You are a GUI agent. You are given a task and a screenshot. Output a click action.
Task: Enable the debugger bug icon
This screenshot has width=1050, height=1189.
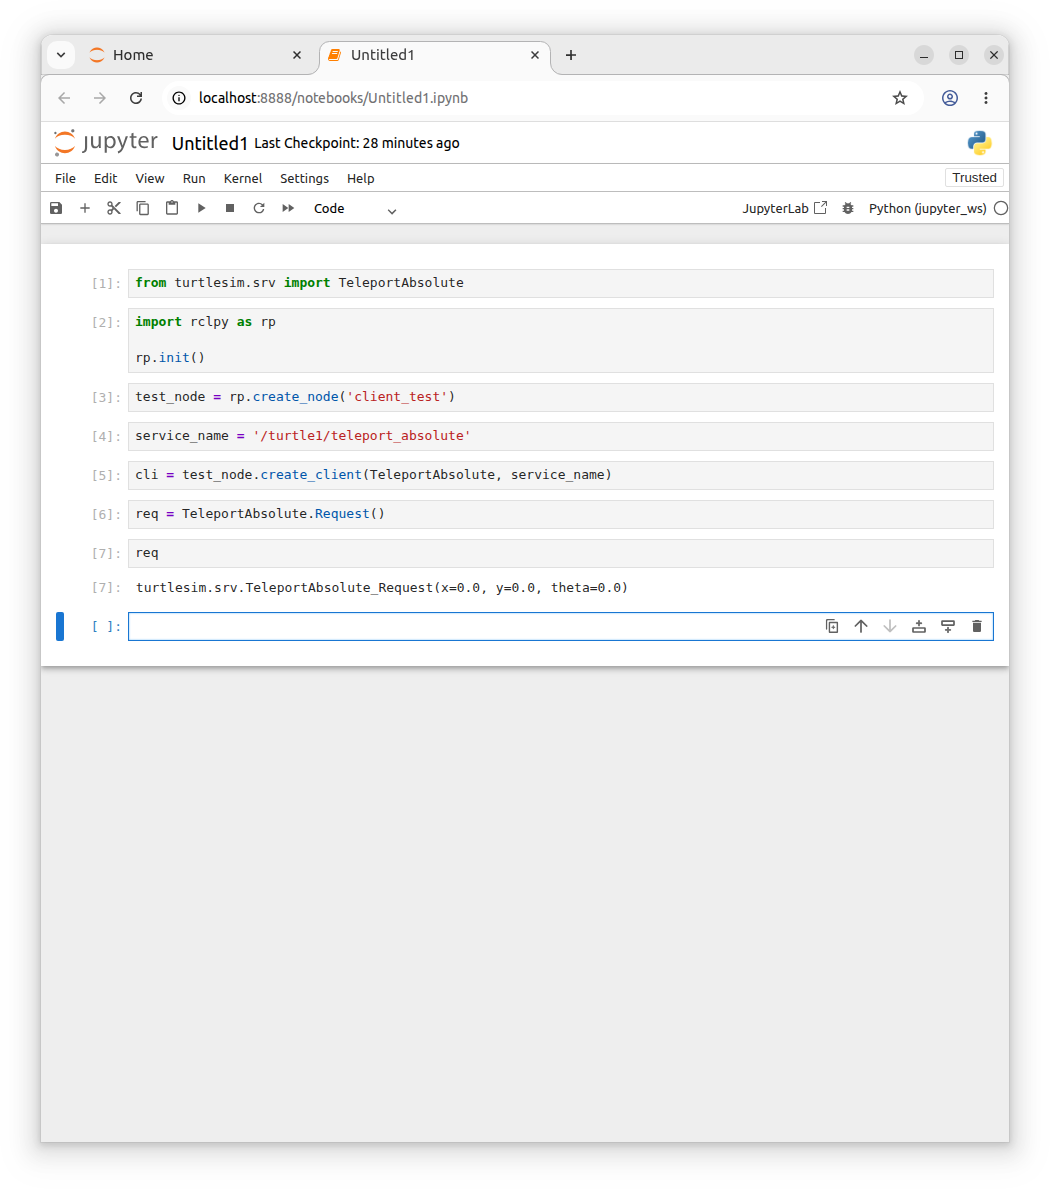click(848, 208)
